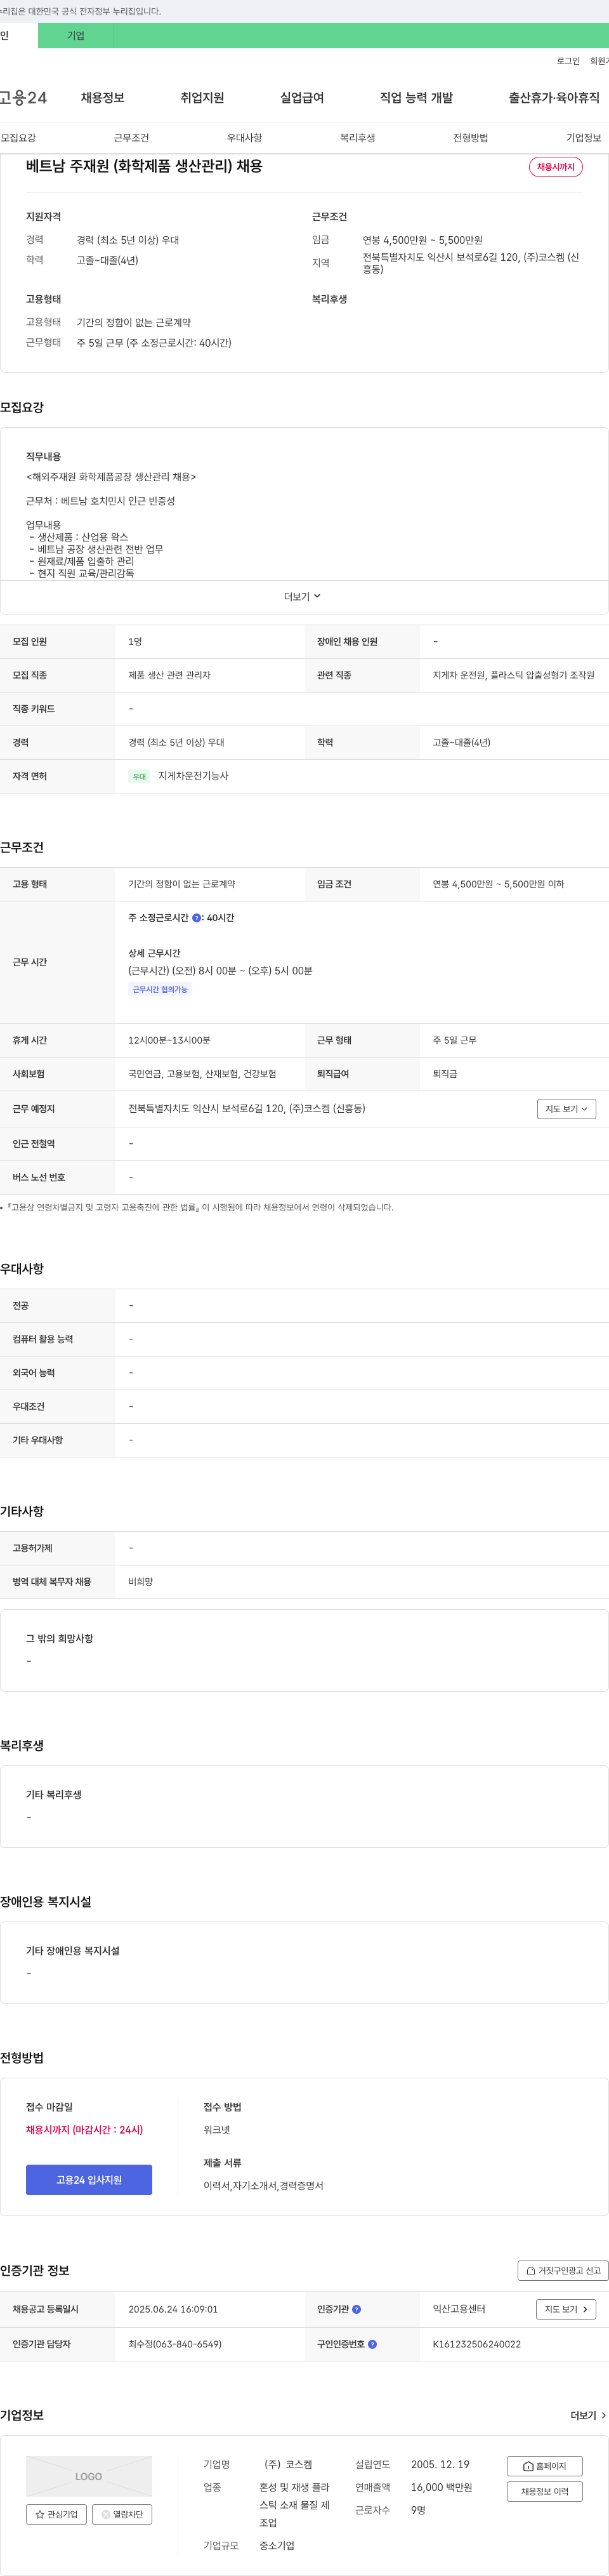Open the 출산휴가·육아휴직 menu

click(x=554, y=97)
